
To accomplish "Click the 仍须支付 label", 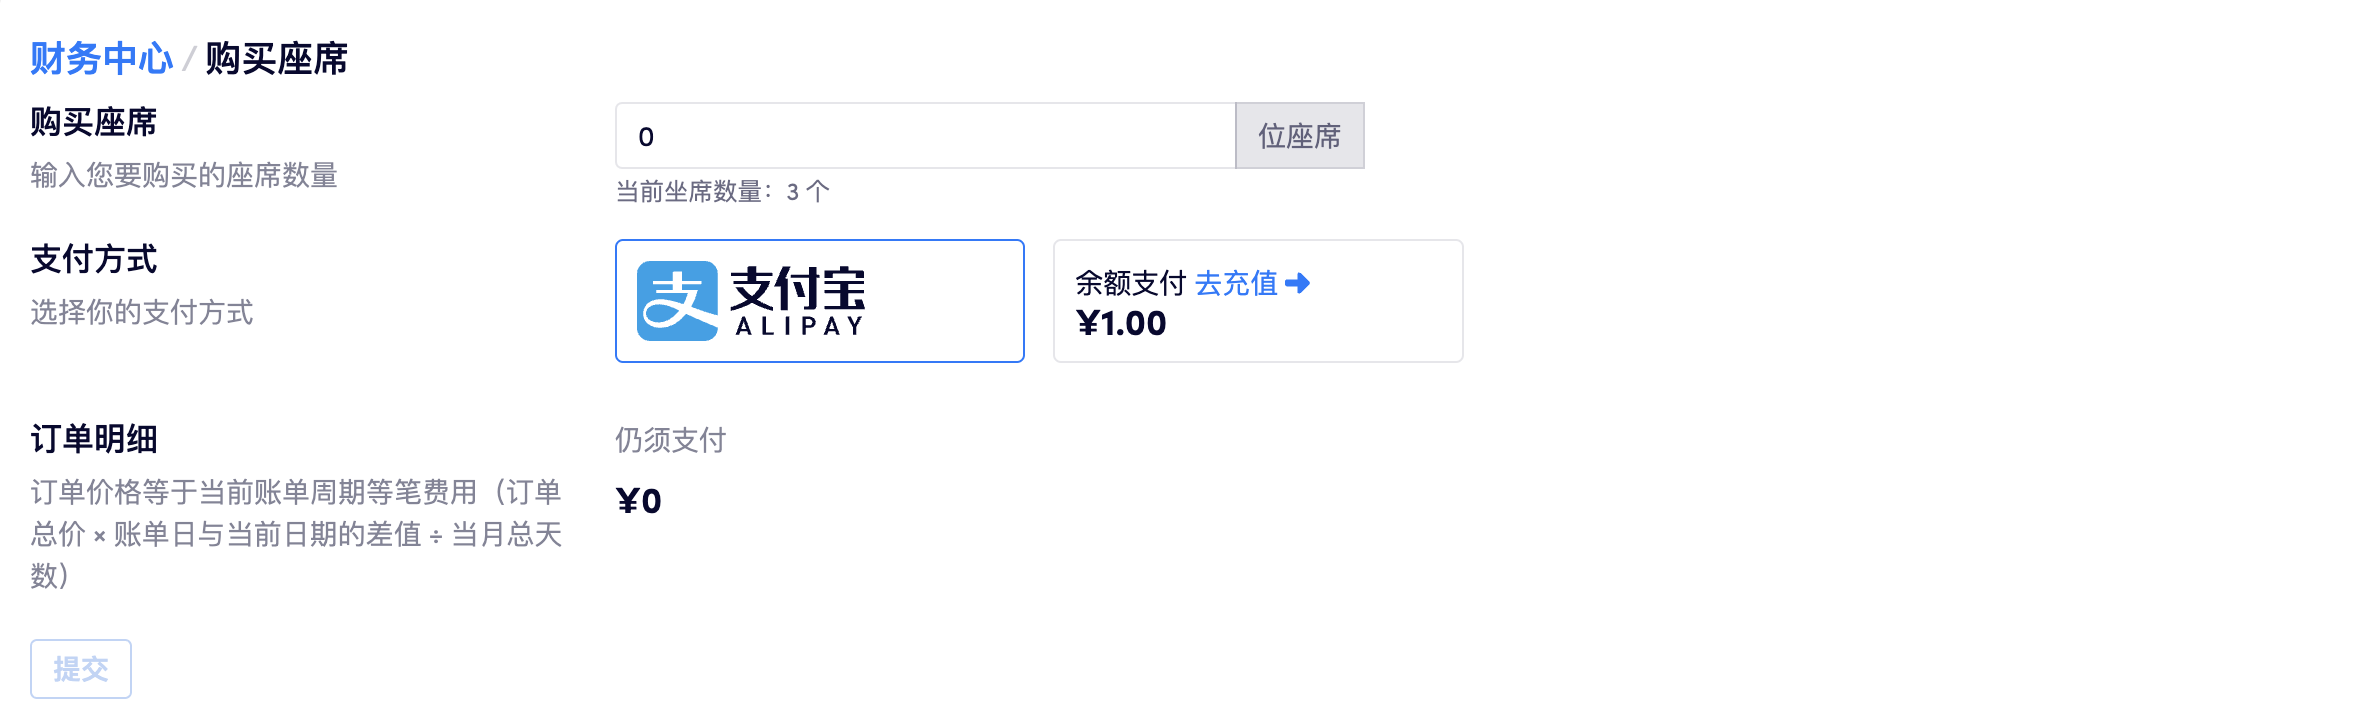I will (670, 440).
